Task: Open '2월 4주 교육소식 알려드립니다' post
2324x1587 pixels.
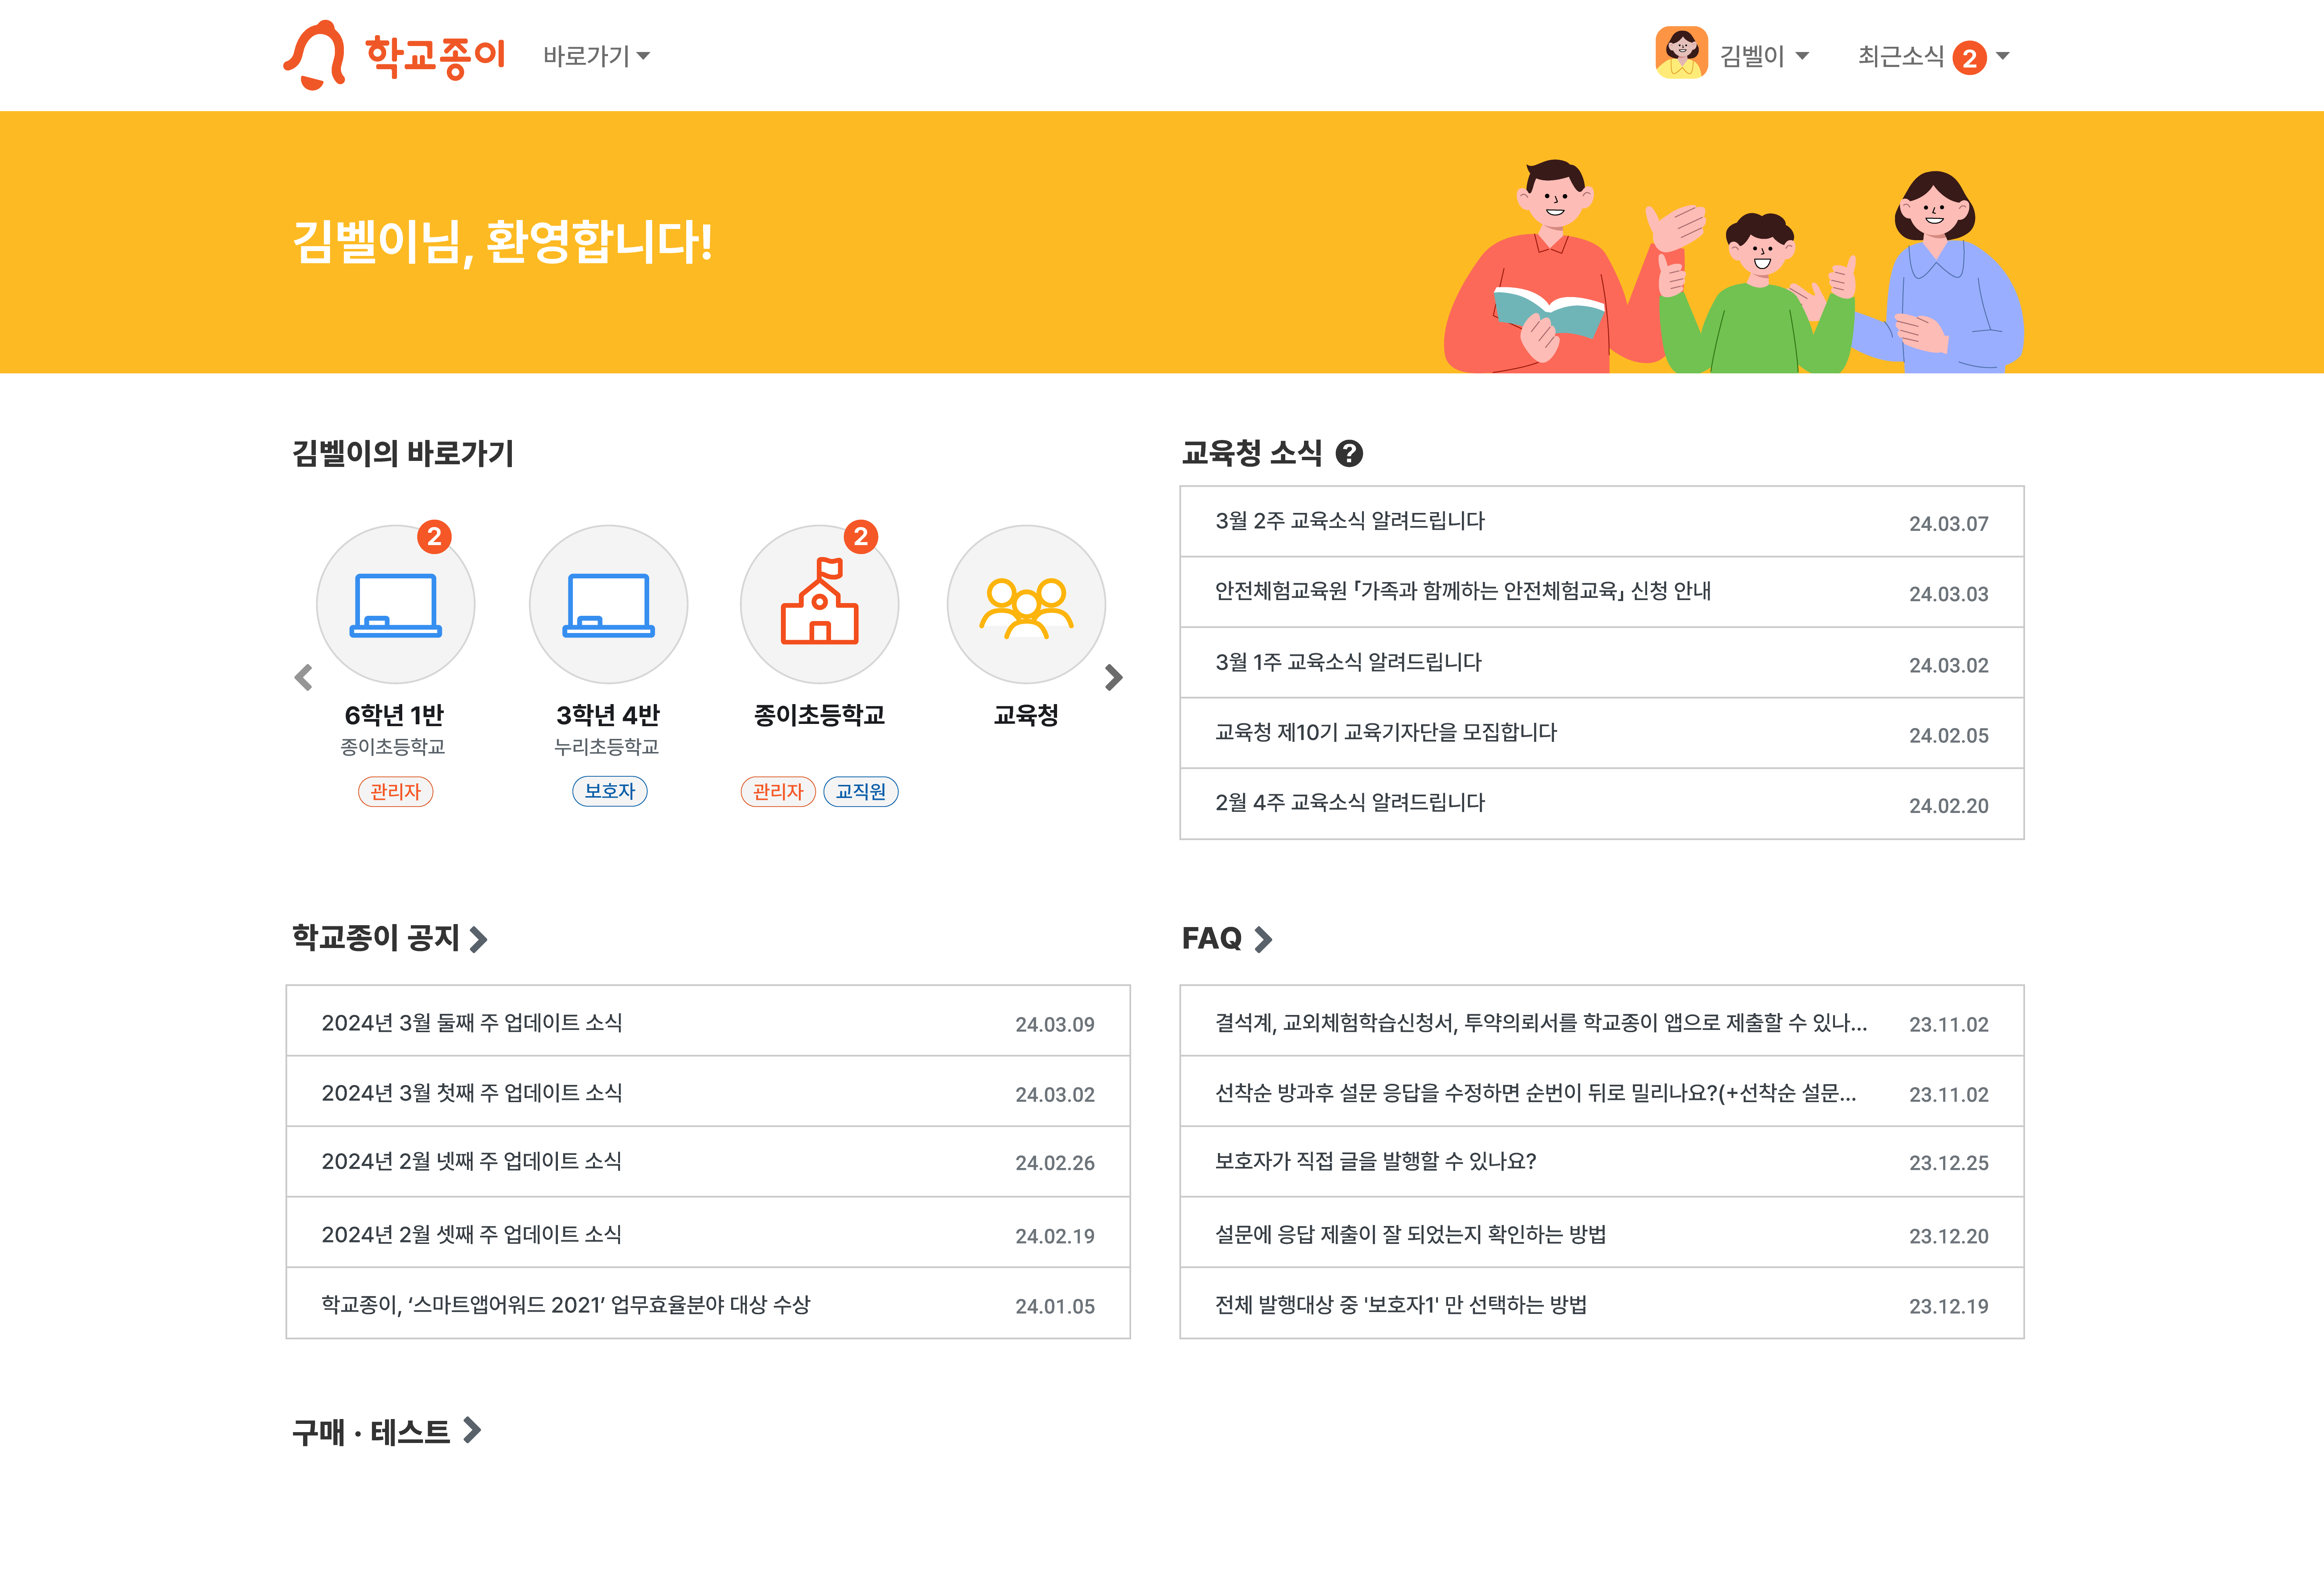Action: pyautogui.click(x=1601, y=804)
